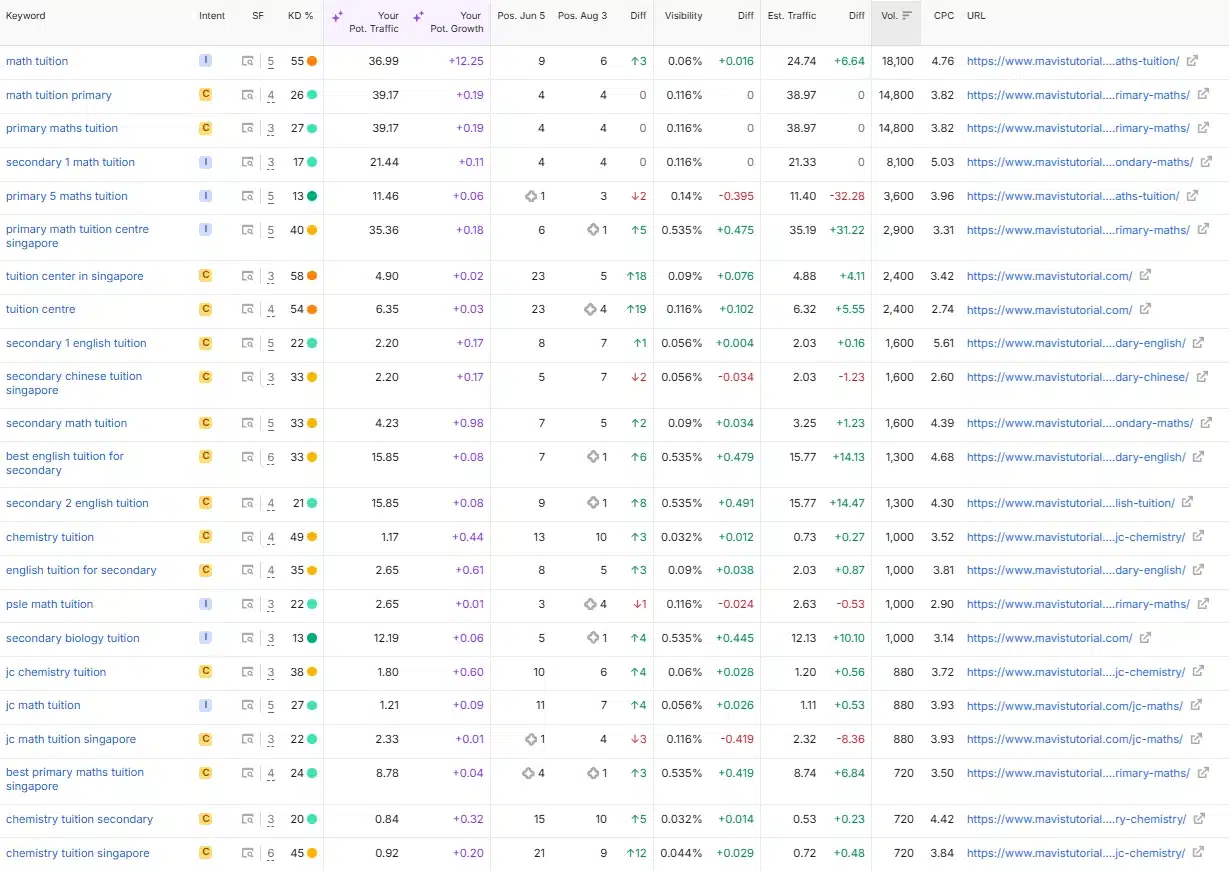
Task: Click volume 18,100 in math tuition row
Action: click(898, 61)
